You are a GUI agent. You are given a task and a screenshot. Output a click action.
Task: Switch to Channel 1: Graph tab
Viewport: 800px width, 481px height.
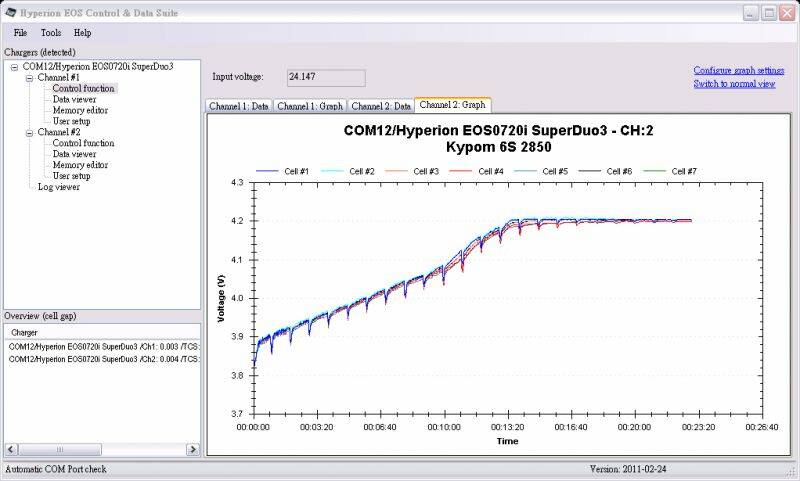310,106
